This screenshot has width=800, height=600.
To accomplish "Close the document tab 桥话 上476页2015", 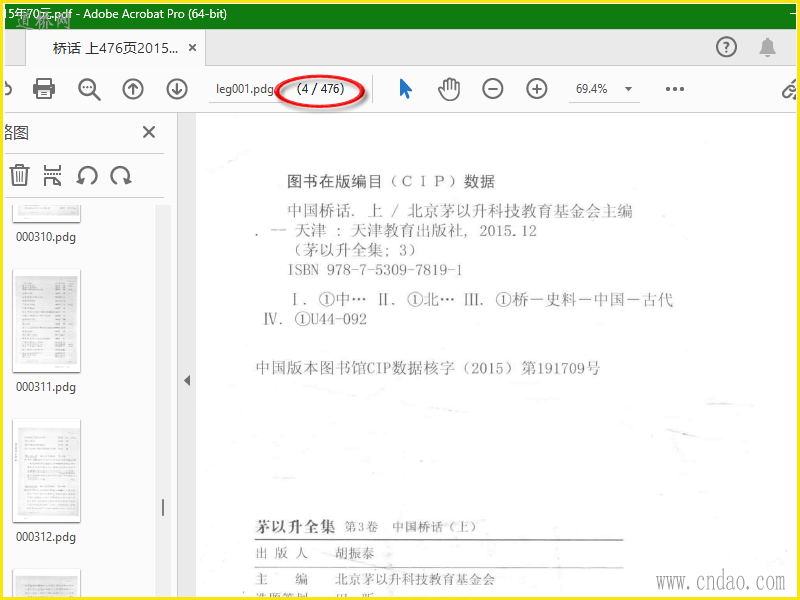I will pos(192,48).
